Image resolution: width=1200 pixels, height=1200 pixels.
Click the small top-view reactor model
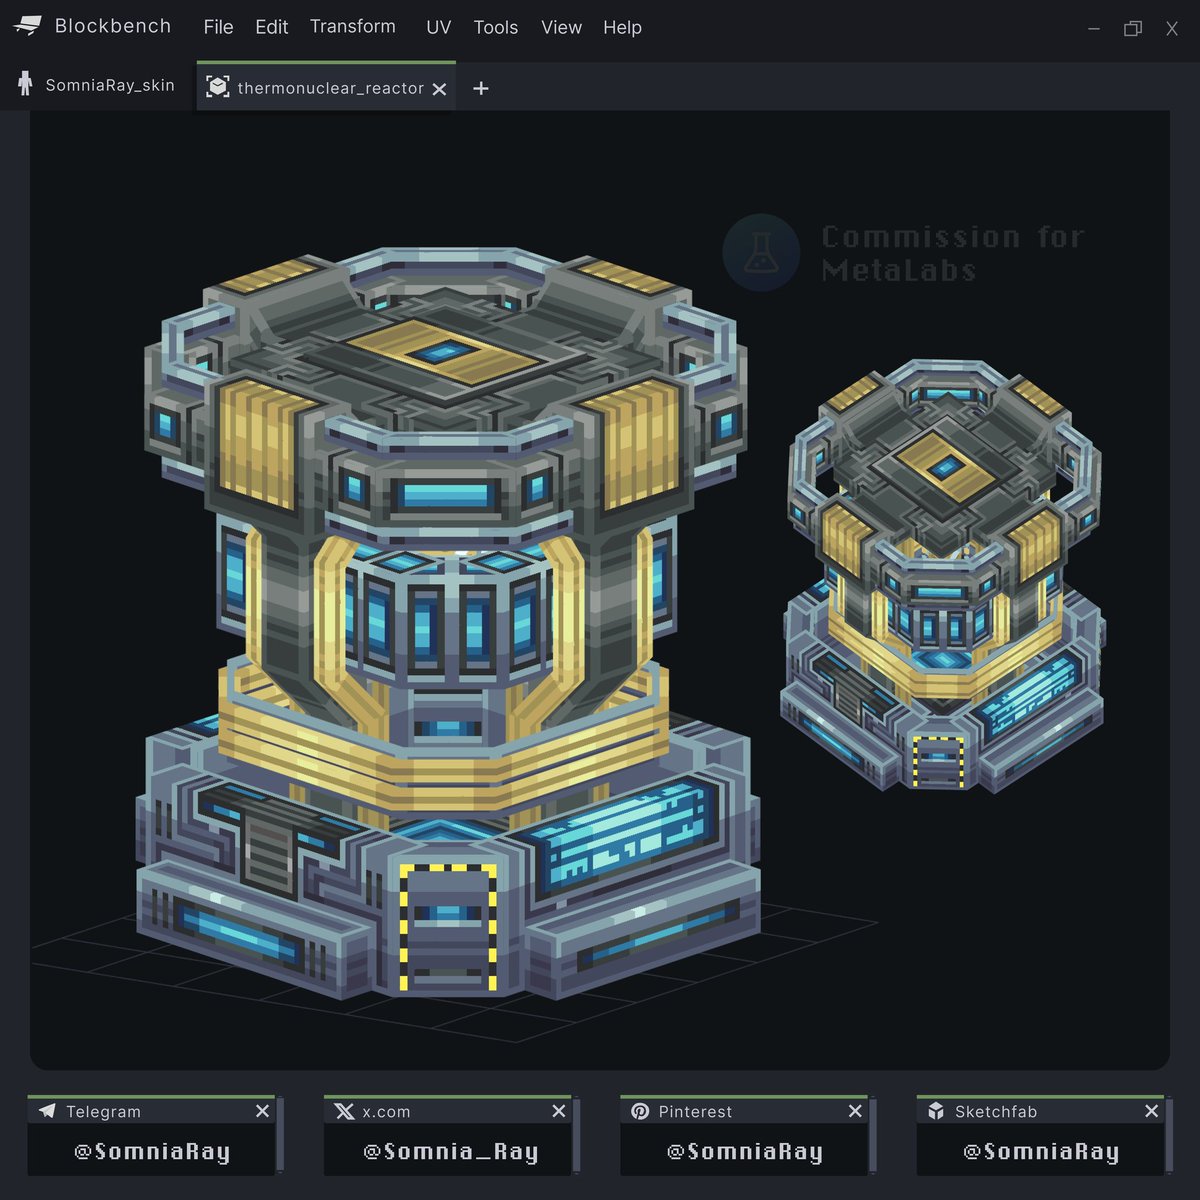tap(944, 575)
